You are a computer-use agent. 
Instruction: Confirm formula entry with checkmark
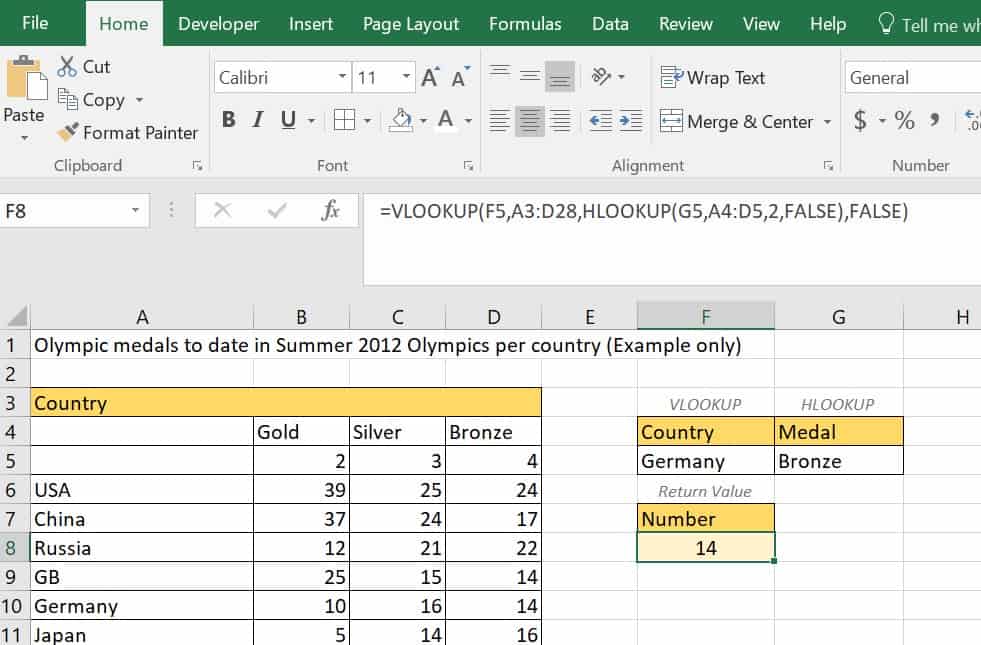pos(277,210)
